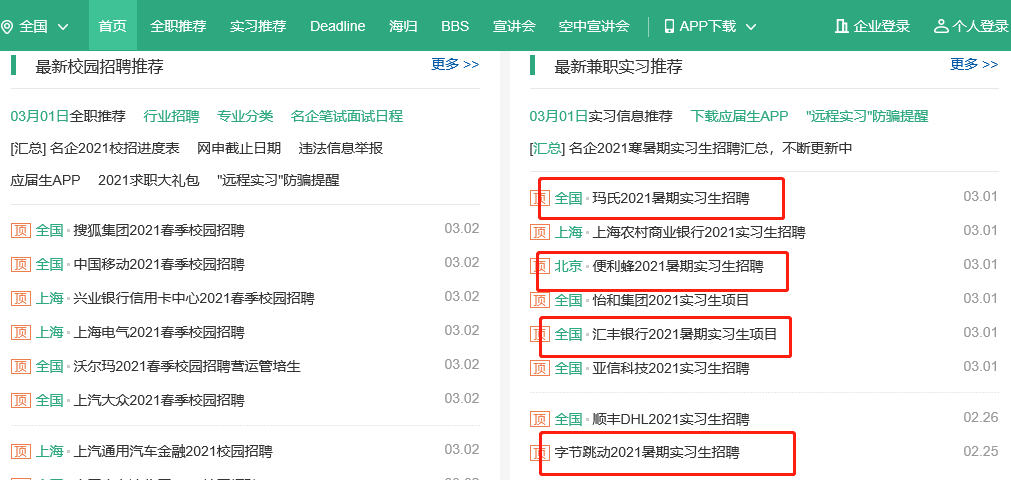Open 更多 in 最新校园招聘推荐 section
The image size is (1011, 480).
click(455, 64)
